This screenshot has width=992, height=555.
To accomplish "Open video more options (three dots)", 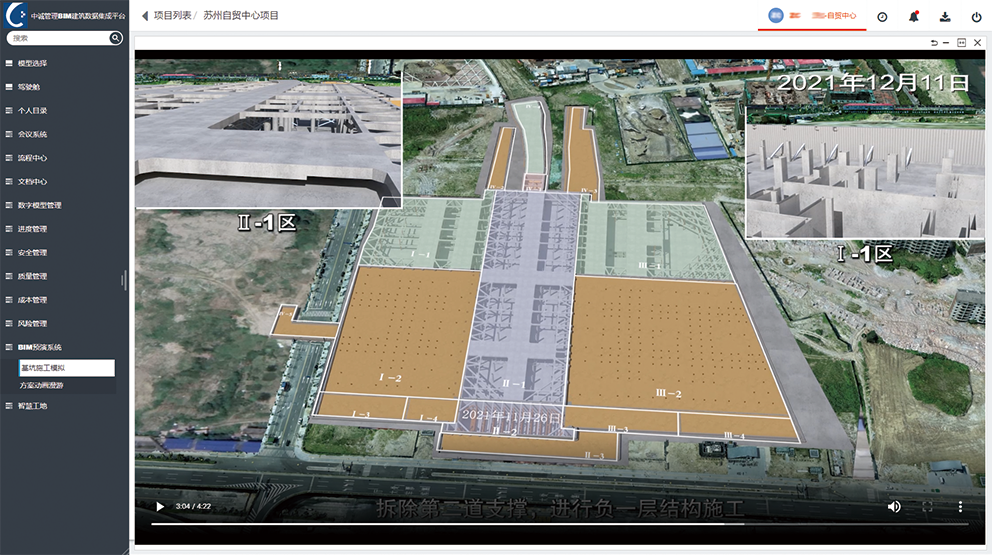I will [x=960, y=507].
